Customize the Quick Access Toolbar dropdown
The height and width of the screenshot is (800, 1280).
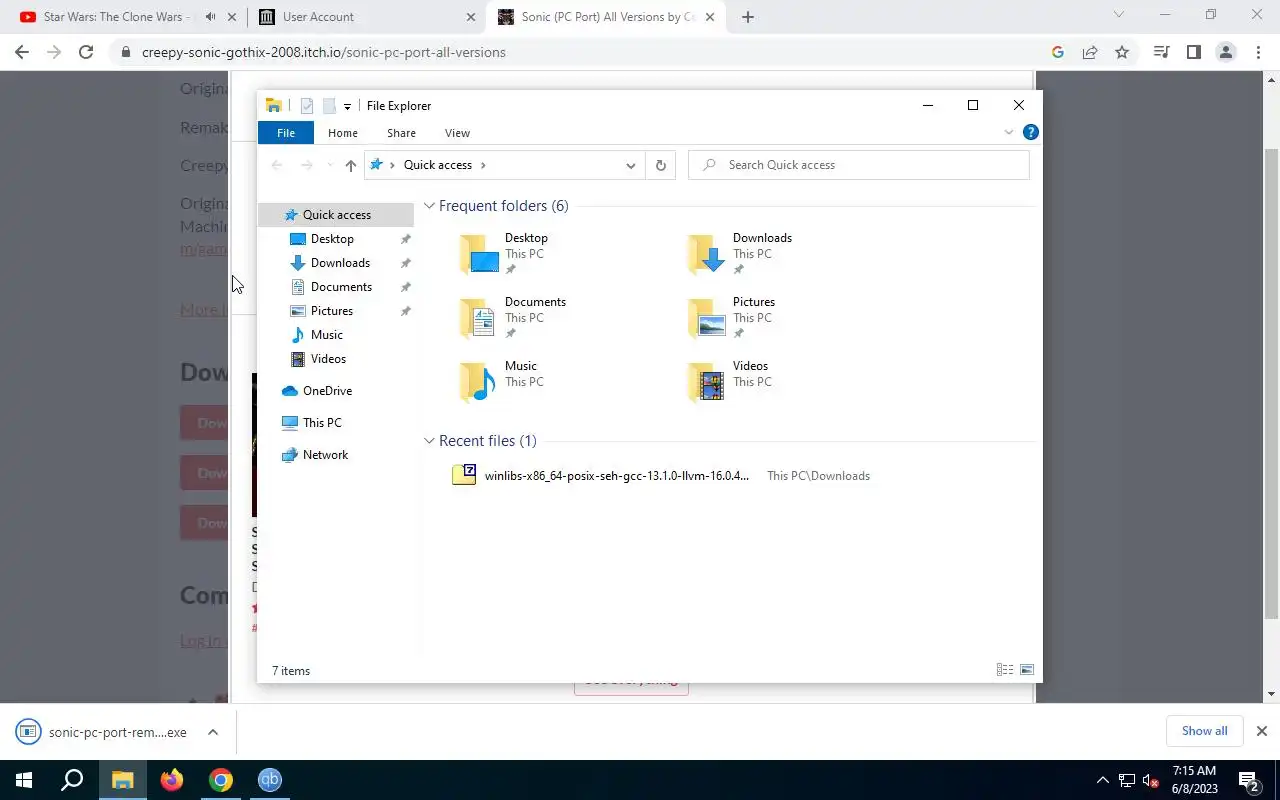pyautogui.click(x=347, y=106)
